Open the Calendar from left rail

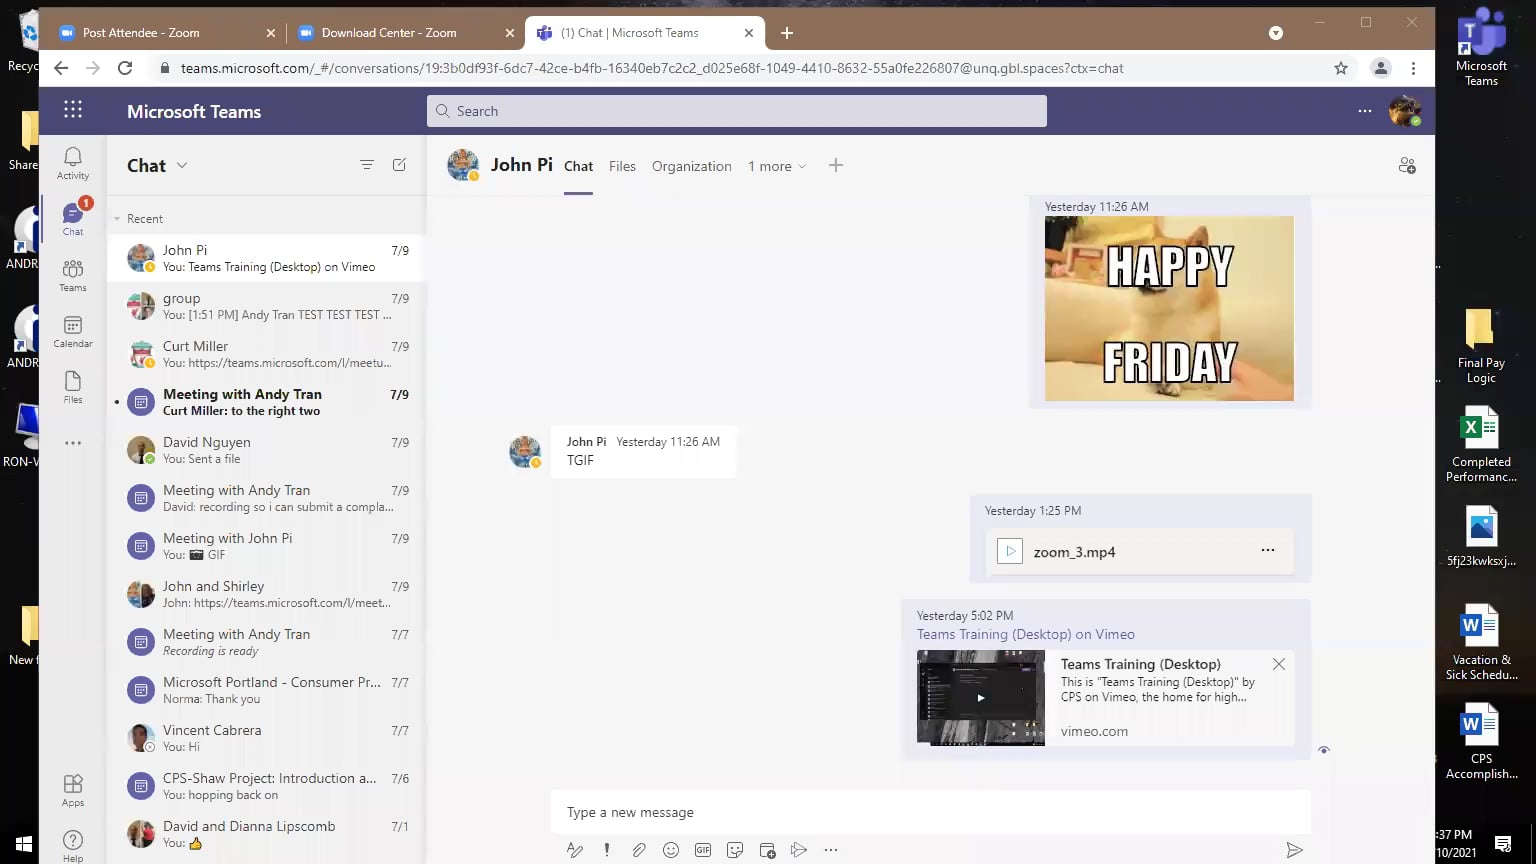click(x=73, y=331)
